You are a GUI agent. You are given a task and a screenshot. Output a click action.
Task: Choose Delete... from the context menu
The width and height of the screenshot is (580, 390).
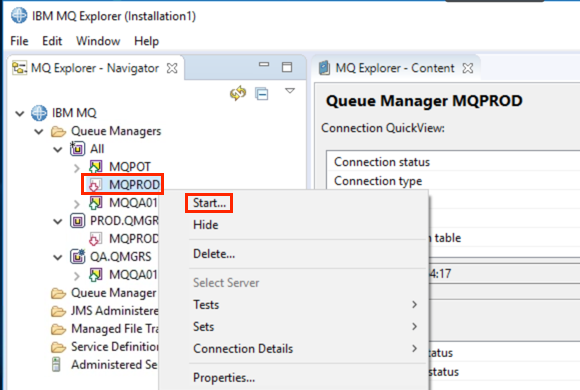click(214, 254)
